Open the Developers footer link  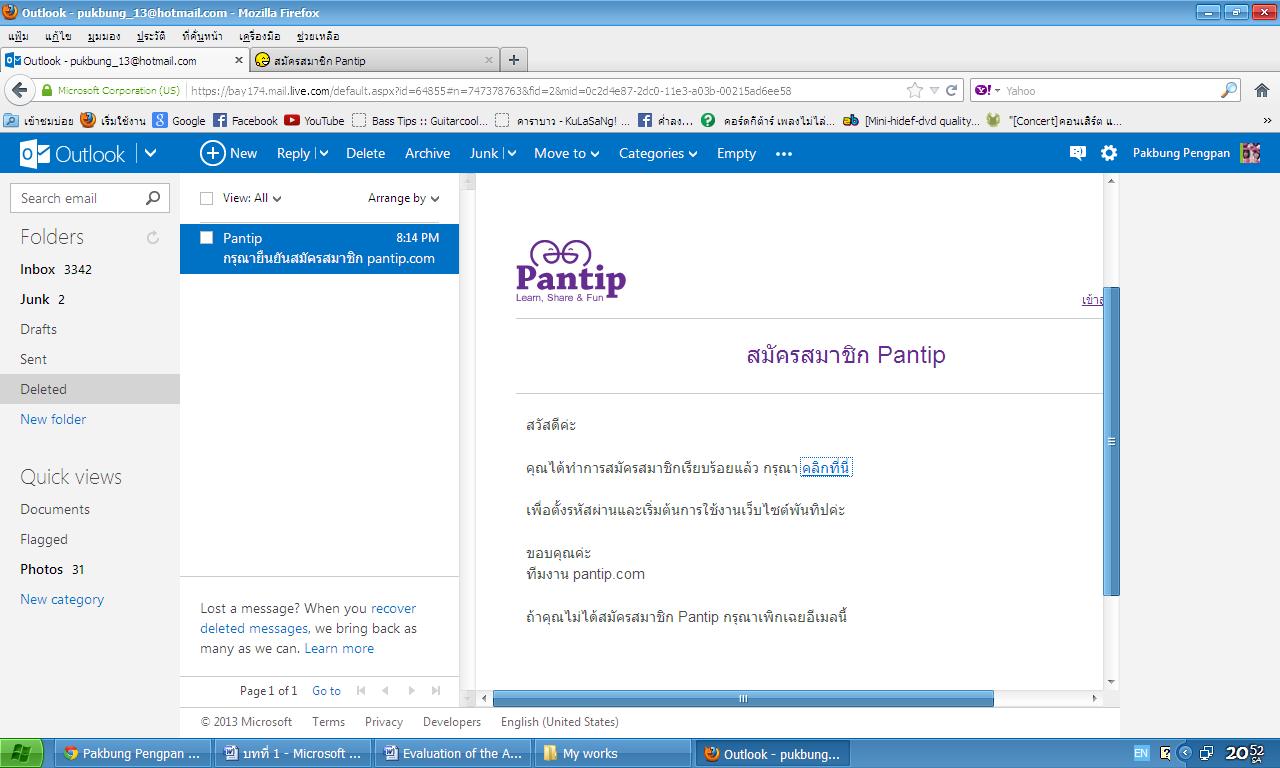pyautogui.click(x=452, y=721)
